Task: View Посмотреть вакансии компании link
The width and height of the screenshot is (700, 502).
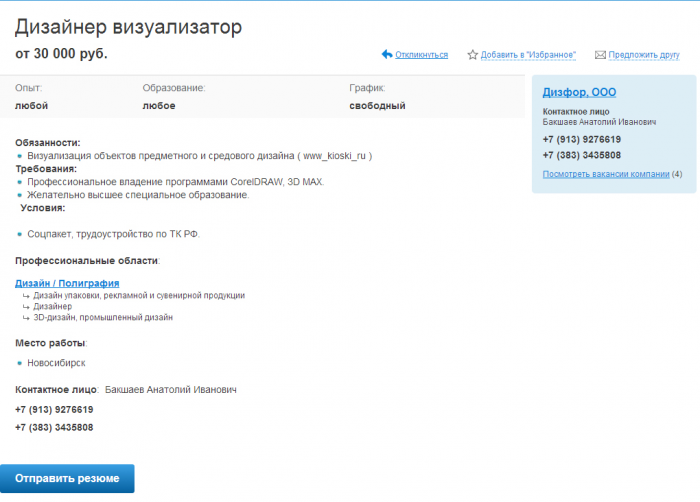Action: tap(605, 174)
